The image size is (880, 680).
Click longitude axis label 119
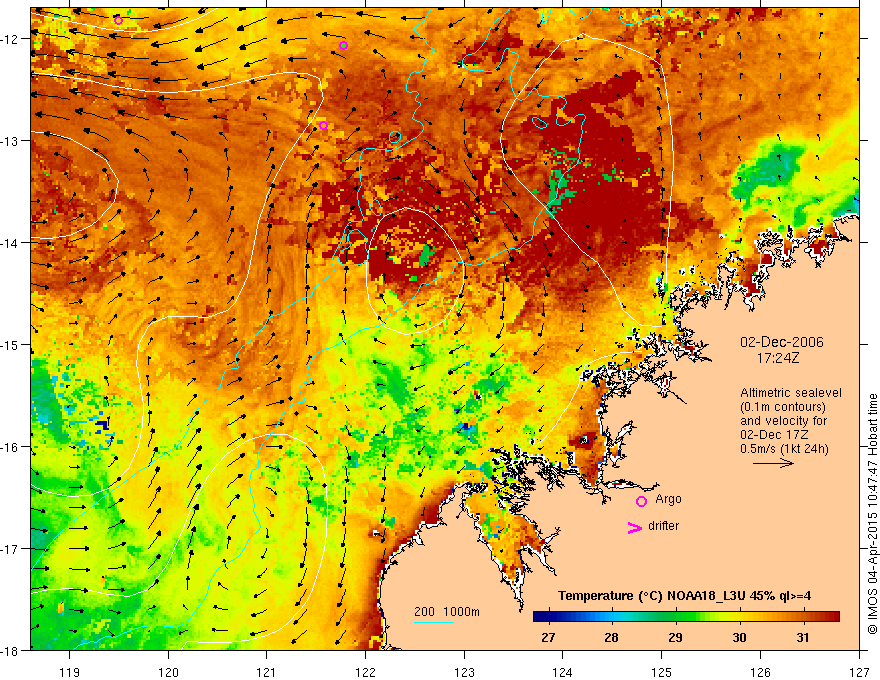pyautogui.click(x=70, y=672)
